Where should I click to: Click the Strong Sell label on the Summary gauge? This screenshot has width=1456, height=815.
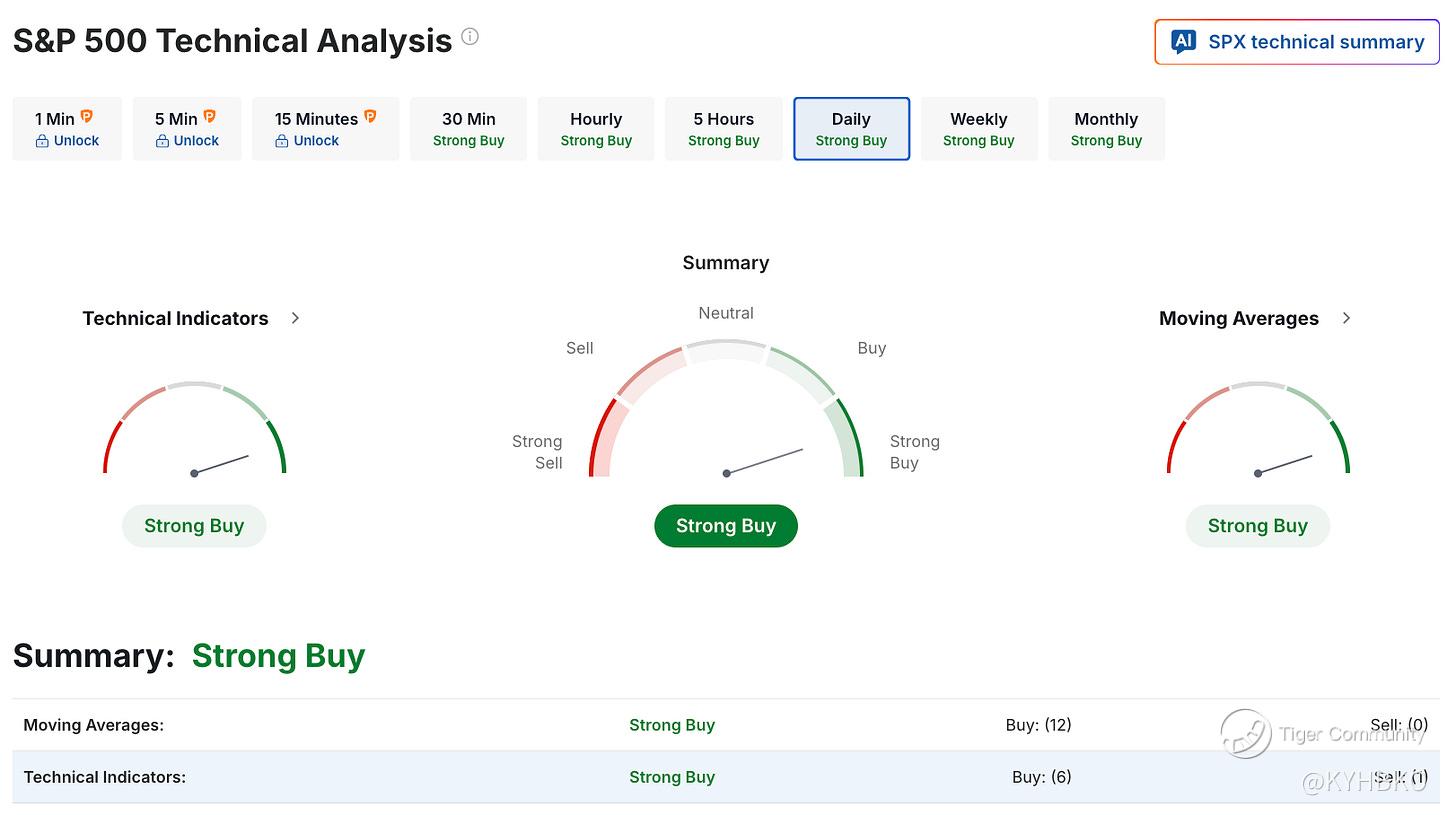click(538, 452)
